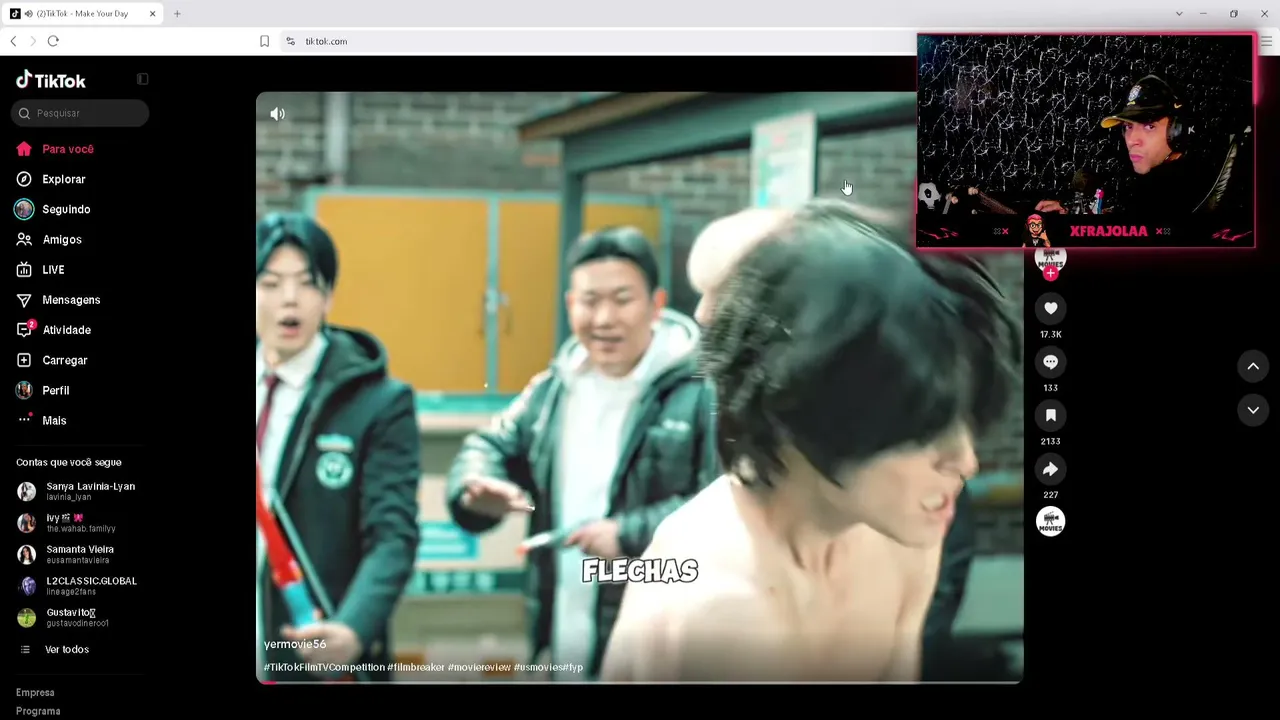Go to the previous video
This screenshot has width=1280, height=720.
point(1253,366)
